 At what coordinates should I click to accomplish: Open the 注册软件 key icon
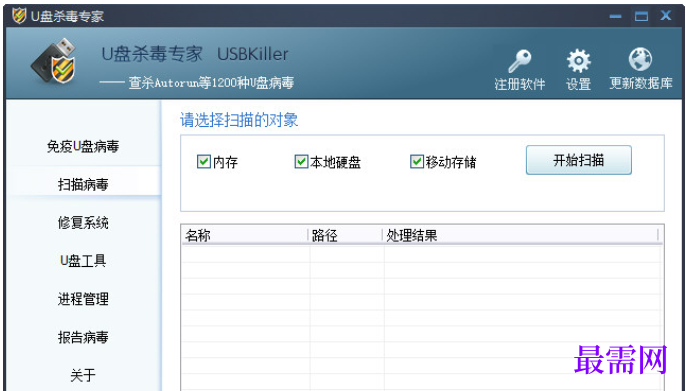coord(519,61)
